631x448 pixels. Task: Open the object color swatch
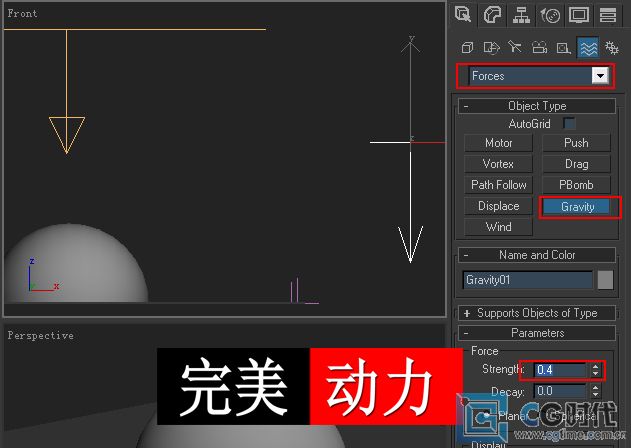tap(605, 280)
